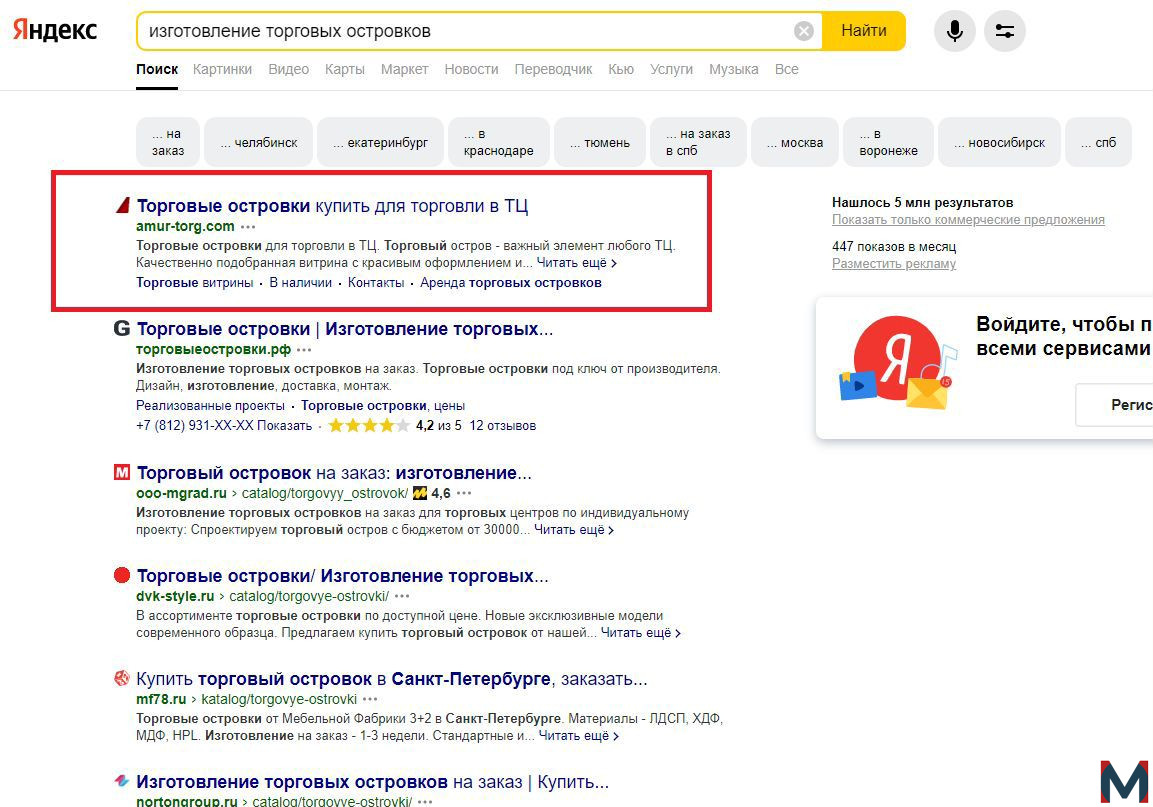Open search settings sliders icon
Screen dimensions: 1153x807
point(1004,31)
